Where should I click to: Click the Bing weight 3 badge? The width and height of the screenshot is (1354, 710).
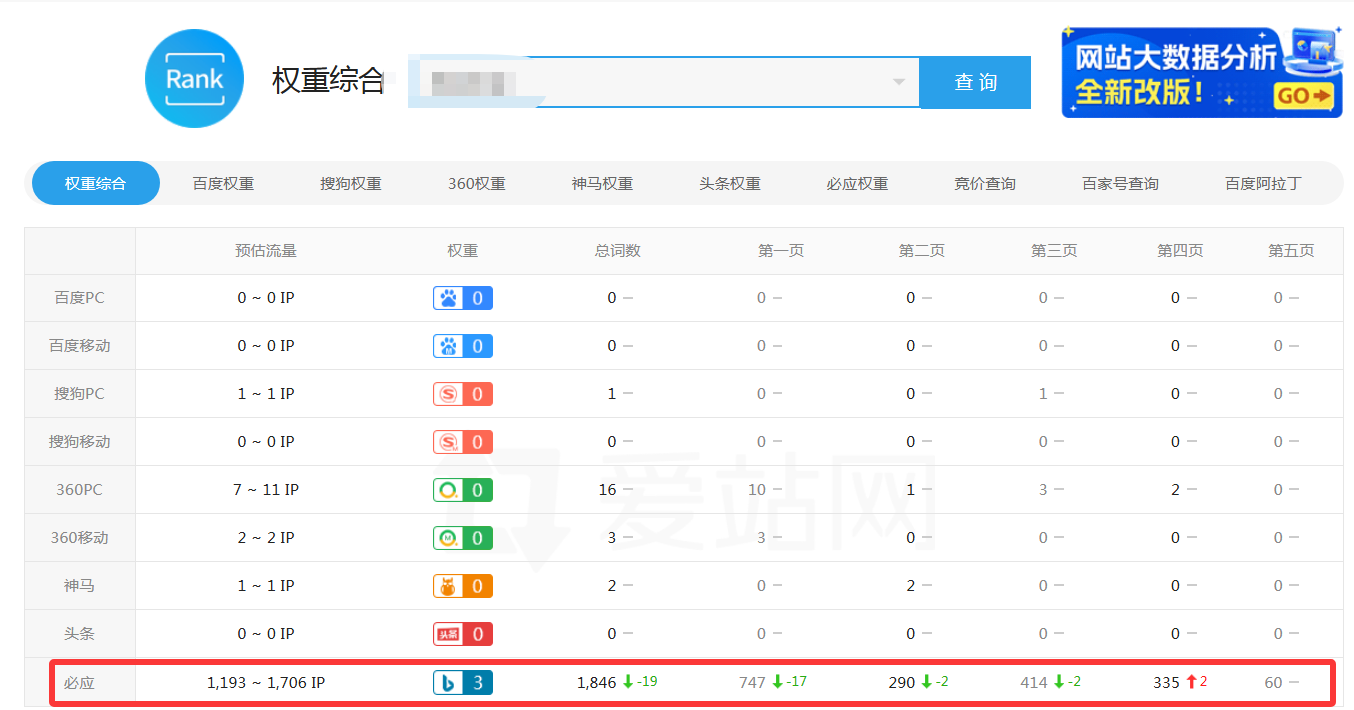462,683
